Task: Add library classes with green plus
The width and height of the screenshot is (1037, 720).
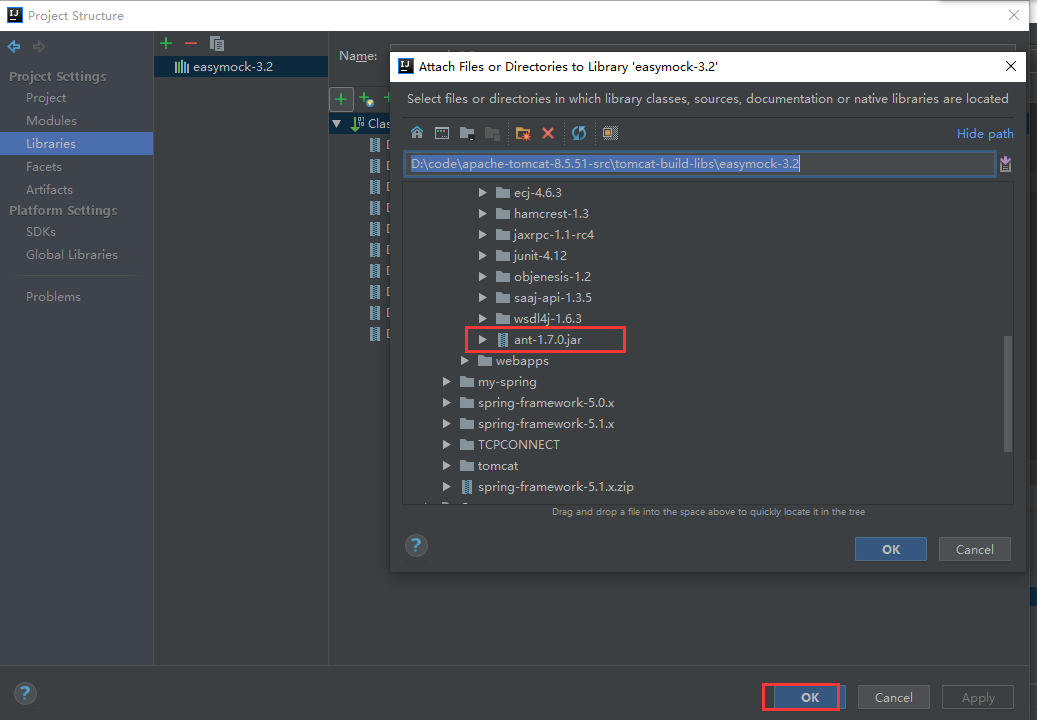Action: 341,100
